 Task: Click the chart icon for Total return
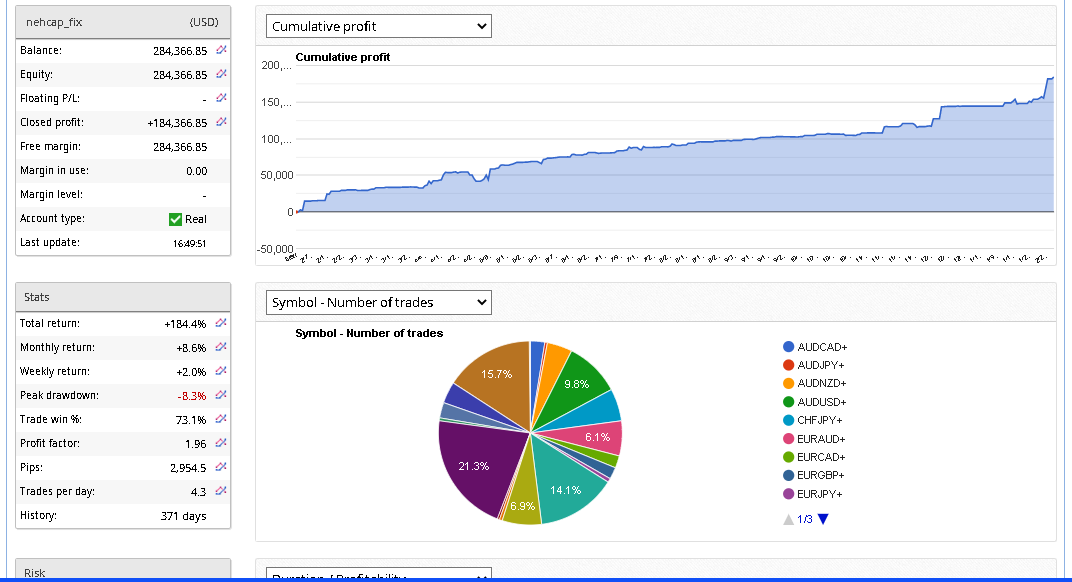pos(221,323)
